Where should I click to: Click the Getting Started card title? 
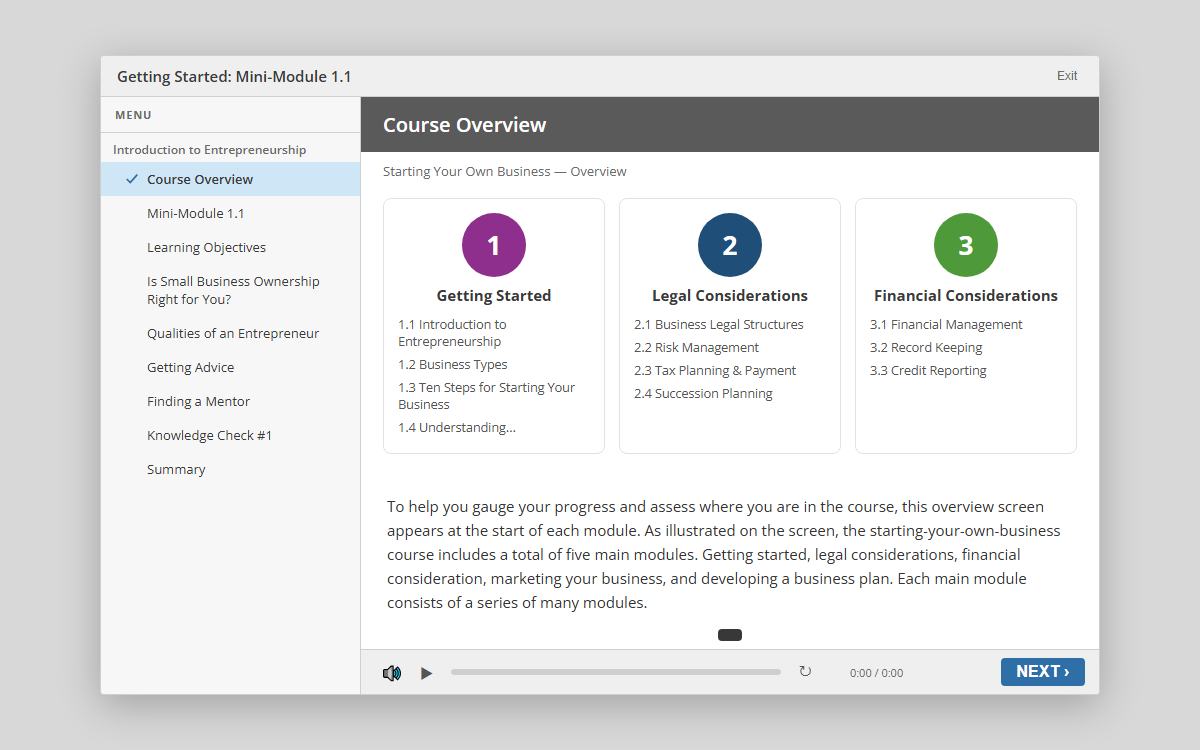point(494,296)
